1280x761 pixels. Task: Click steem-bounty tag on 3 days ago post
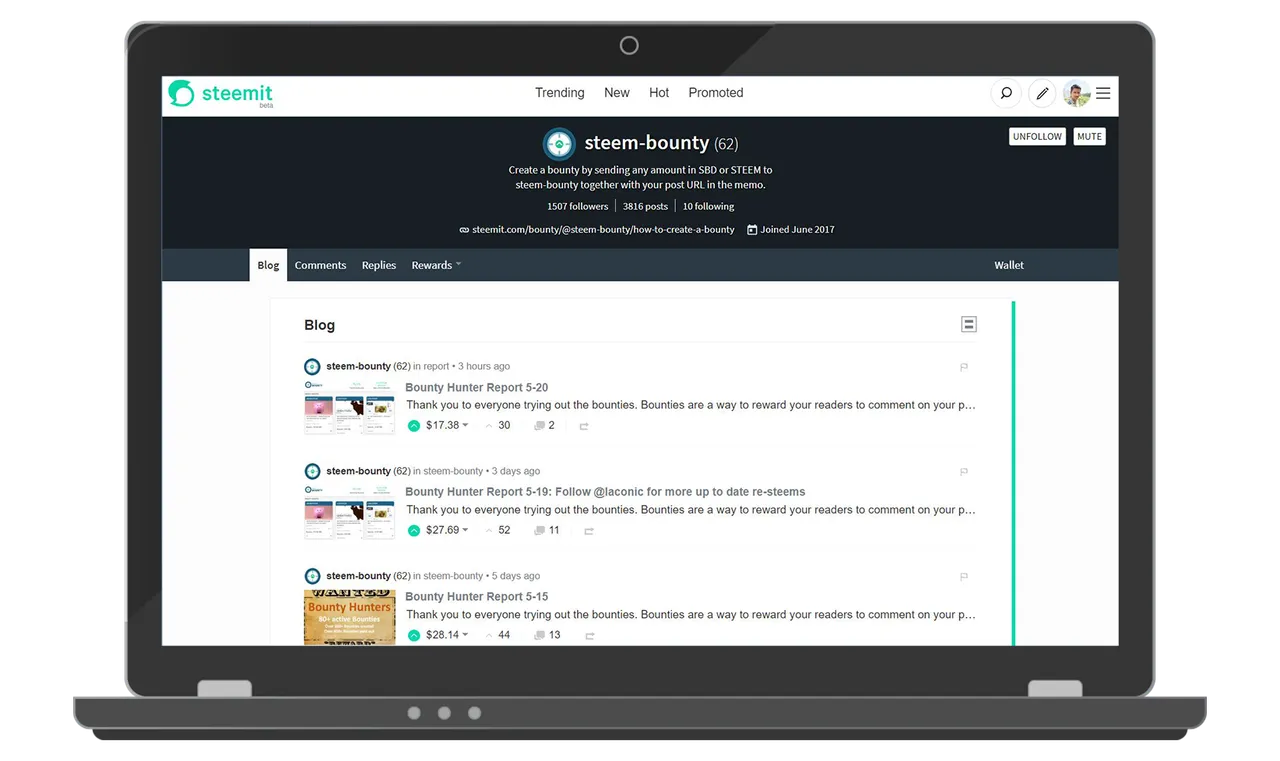pyautogui.click(x=453, y=471)
